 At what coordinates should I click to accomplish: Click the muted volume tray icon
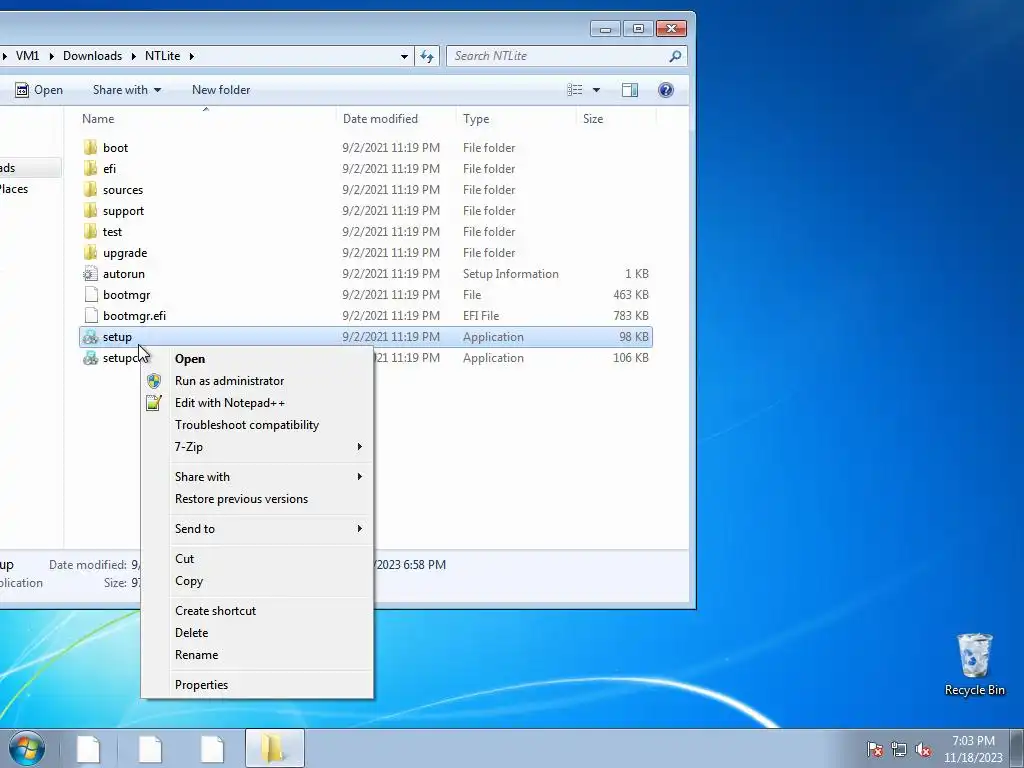923,749
